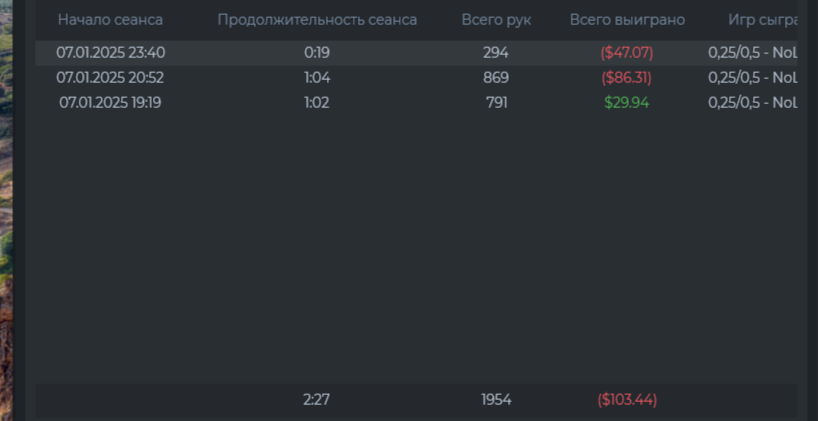Click the 1954 total hands summary
This screenshot has height=421, width=818.
[x=496, y=400]
